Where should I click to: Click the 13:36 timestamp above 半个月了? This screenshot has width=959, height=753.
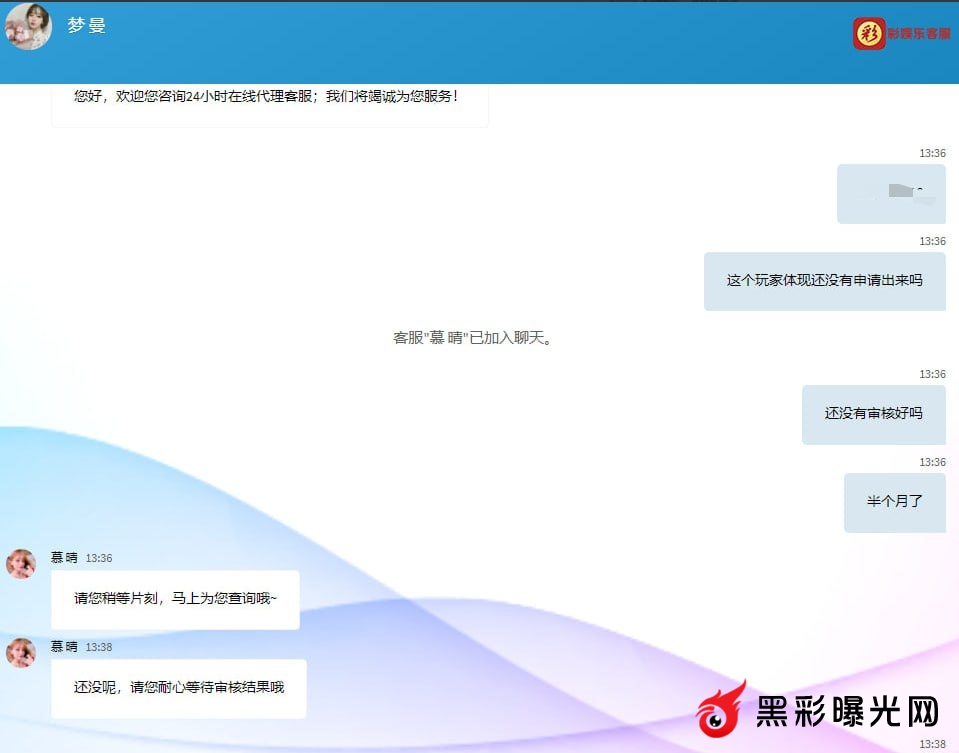click(x=932, y=462)
